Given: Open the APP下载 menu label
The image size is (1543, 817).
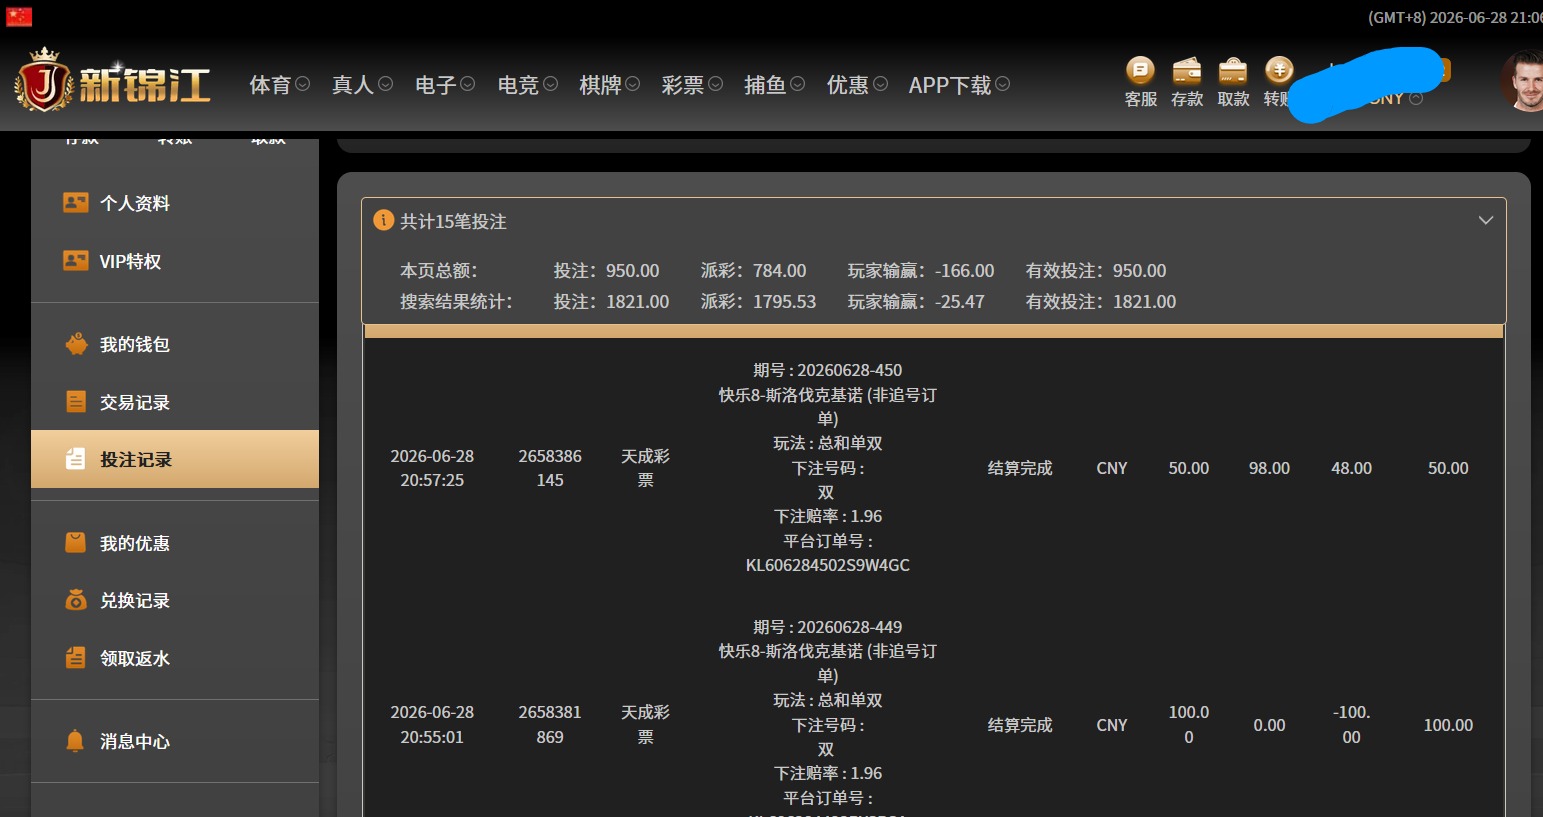Looking at the screenshot, I should pyautogui.click(x=950, y=85).
